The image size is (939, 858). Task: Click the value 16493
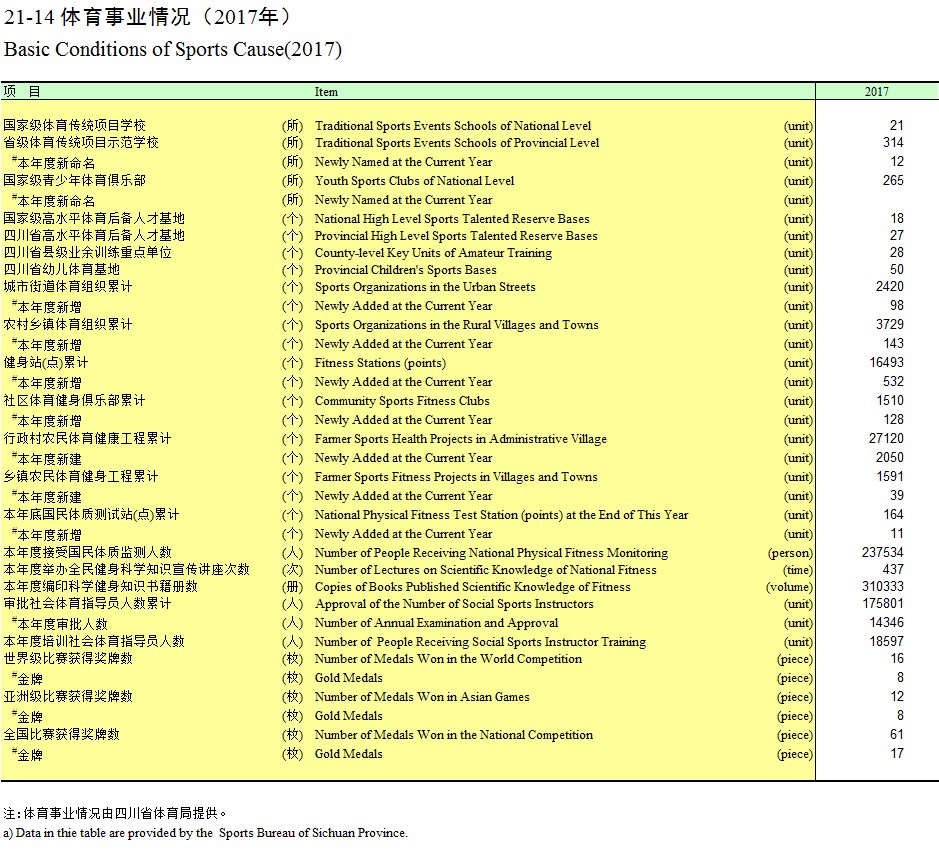click(886, 363)
